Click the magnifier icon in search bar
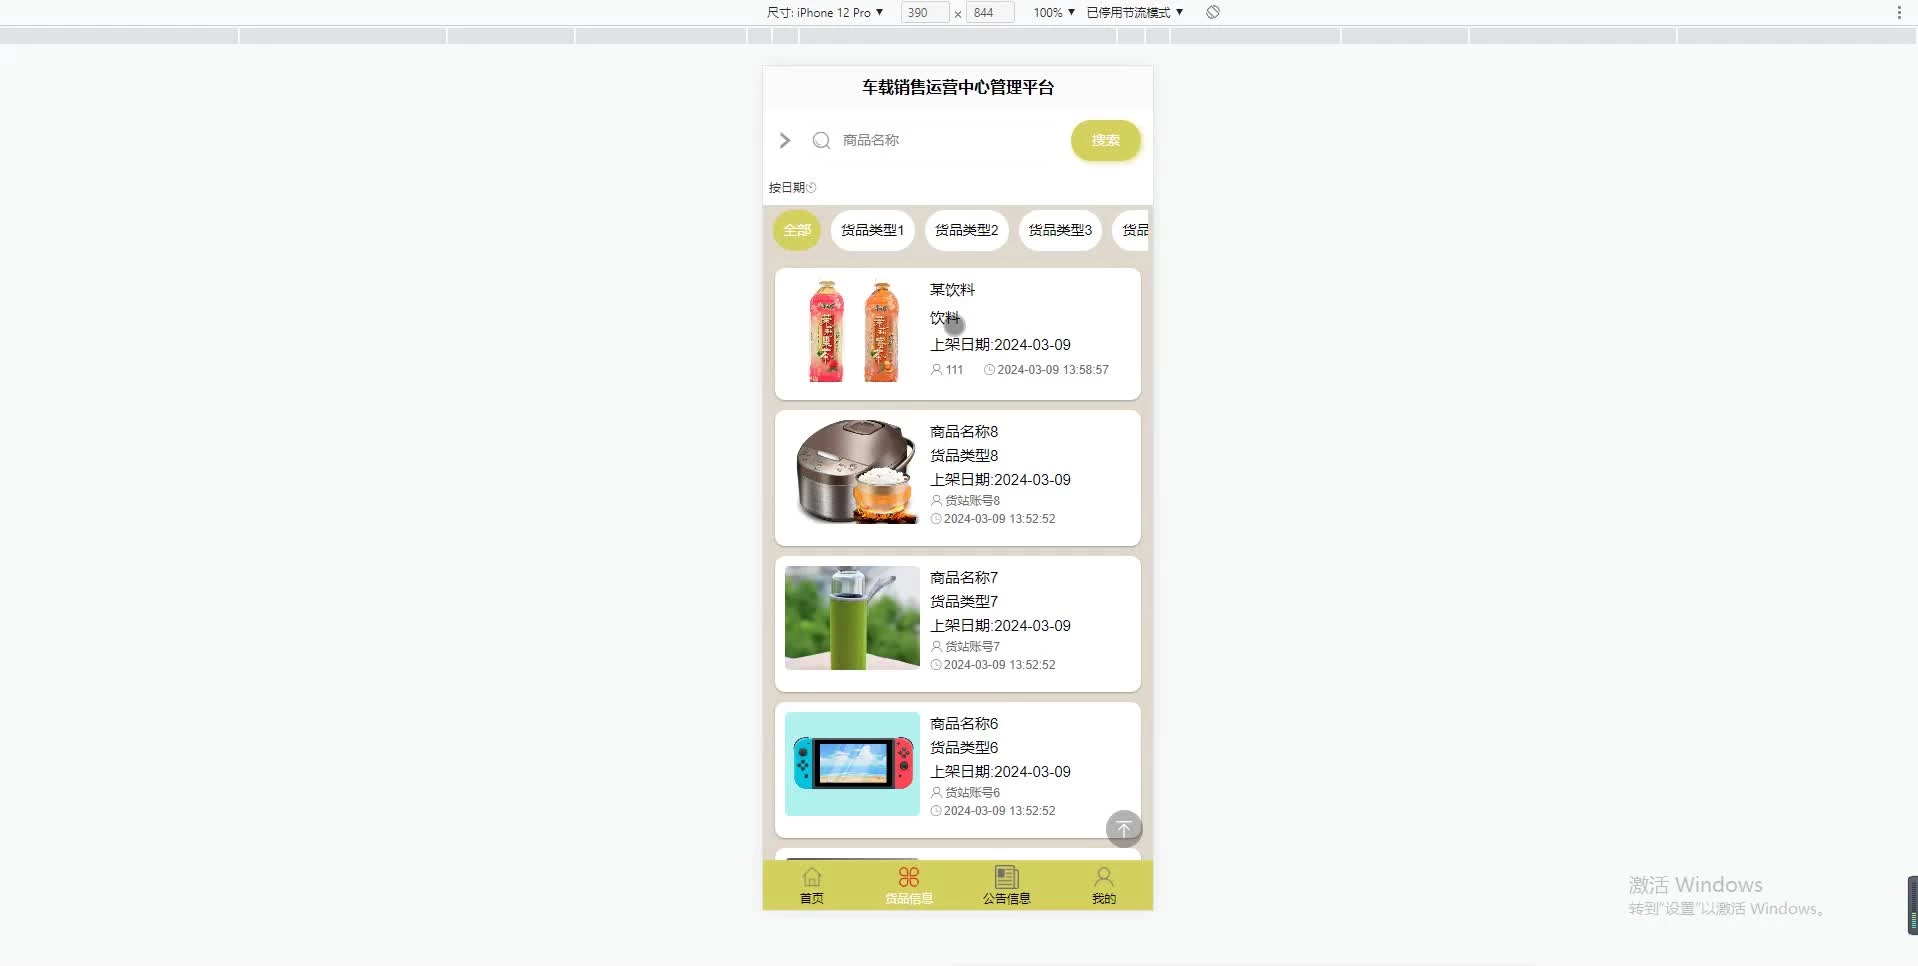 tap(821, 141)
